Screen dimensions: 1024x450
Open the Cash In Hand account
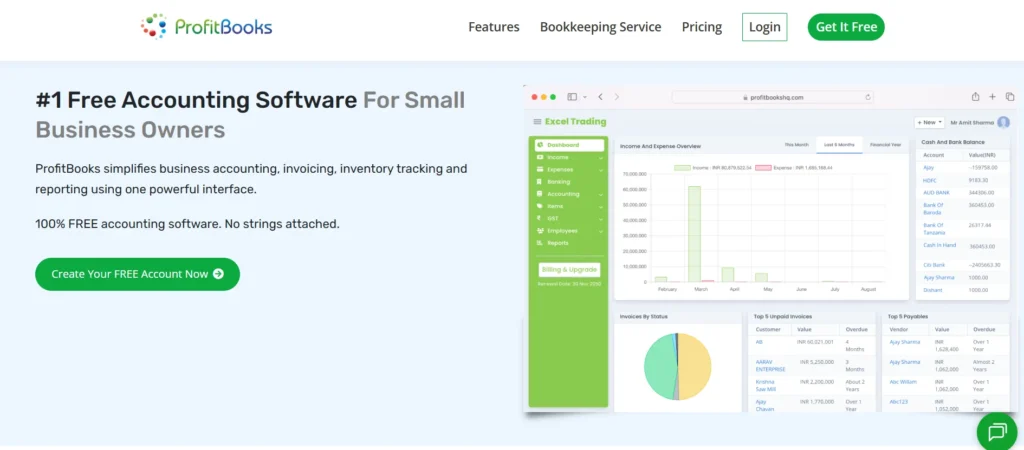tap(940, 246)
